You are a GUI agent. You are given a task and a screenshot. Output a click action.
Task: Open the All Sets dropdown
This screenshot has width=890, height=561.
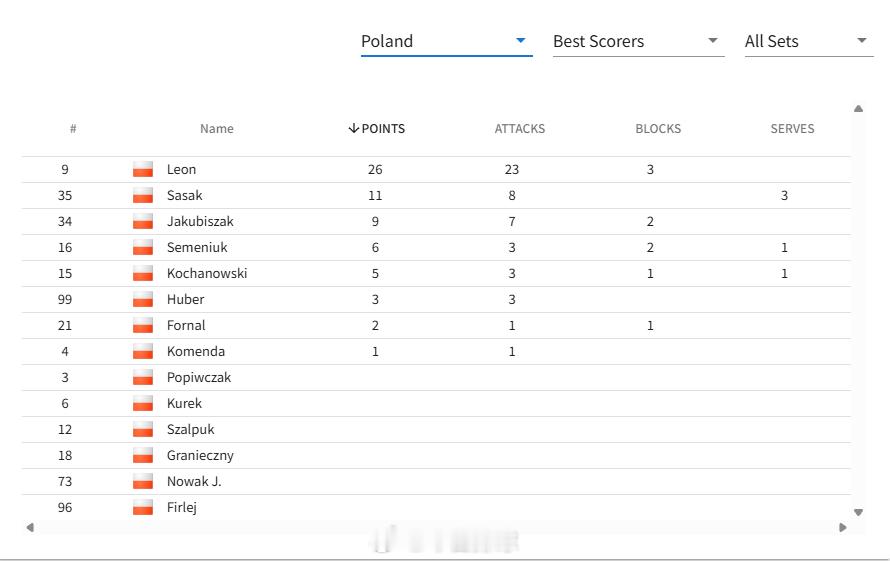tap(808, 41)
